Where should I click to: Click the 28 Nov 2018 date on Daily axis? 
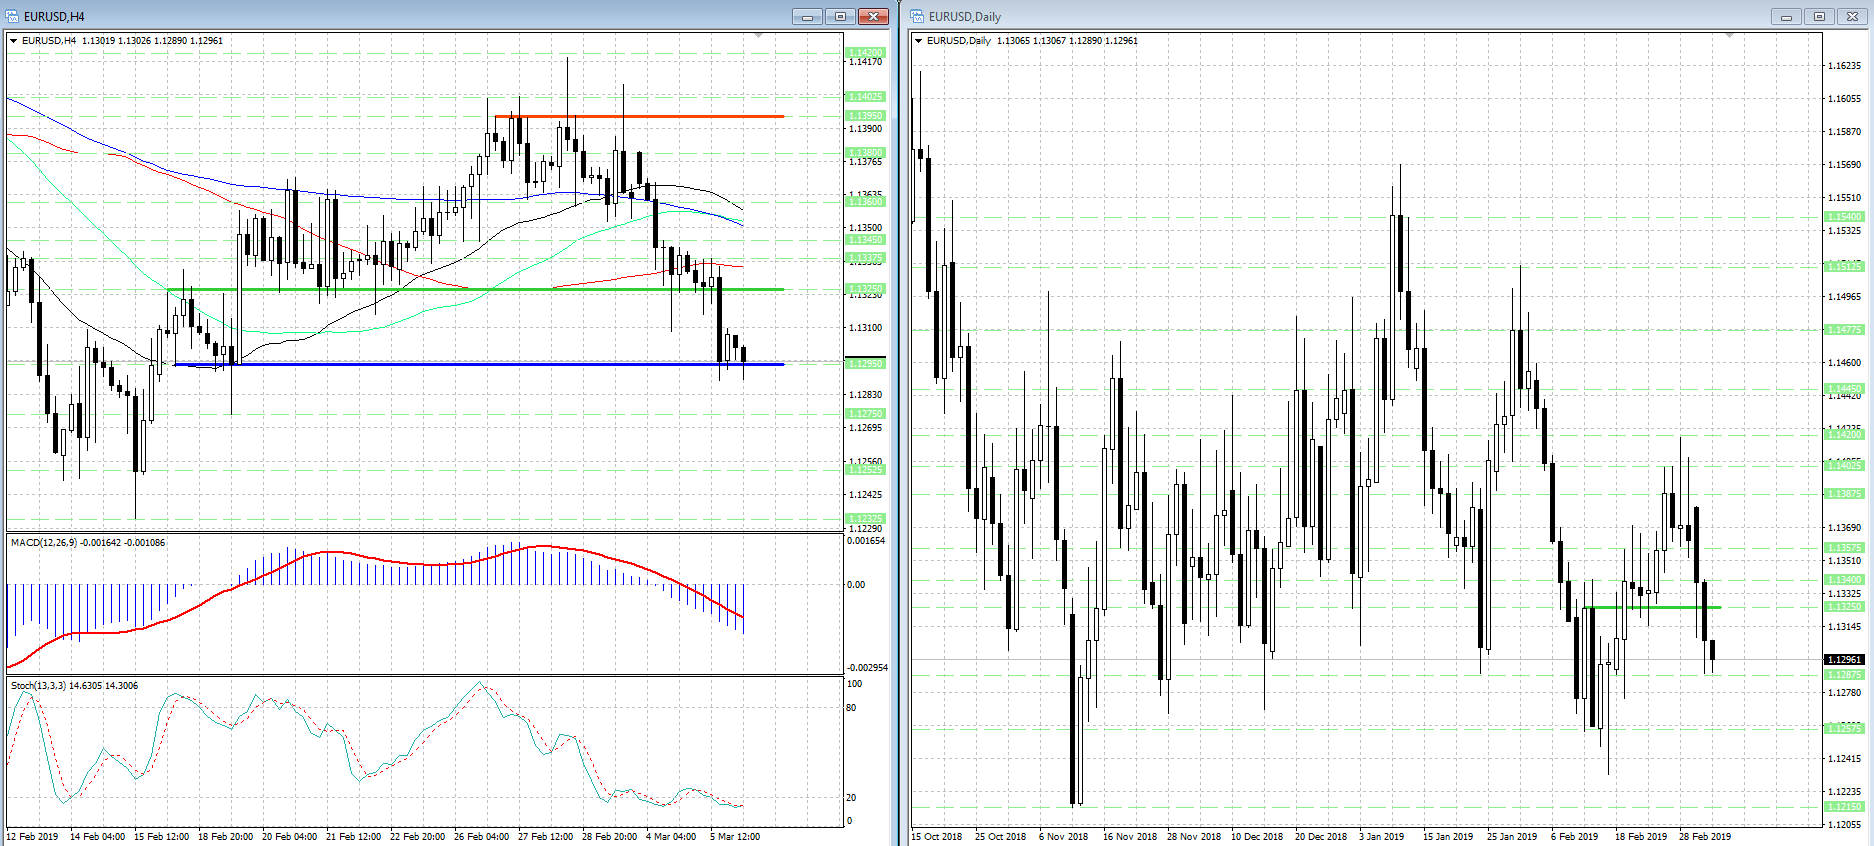(x=1194, y=837)
